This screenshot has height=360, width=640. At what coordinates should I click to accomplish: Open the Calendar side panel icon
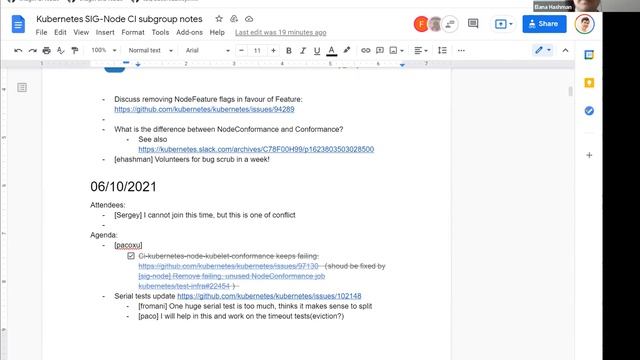[x=589, y=55]
